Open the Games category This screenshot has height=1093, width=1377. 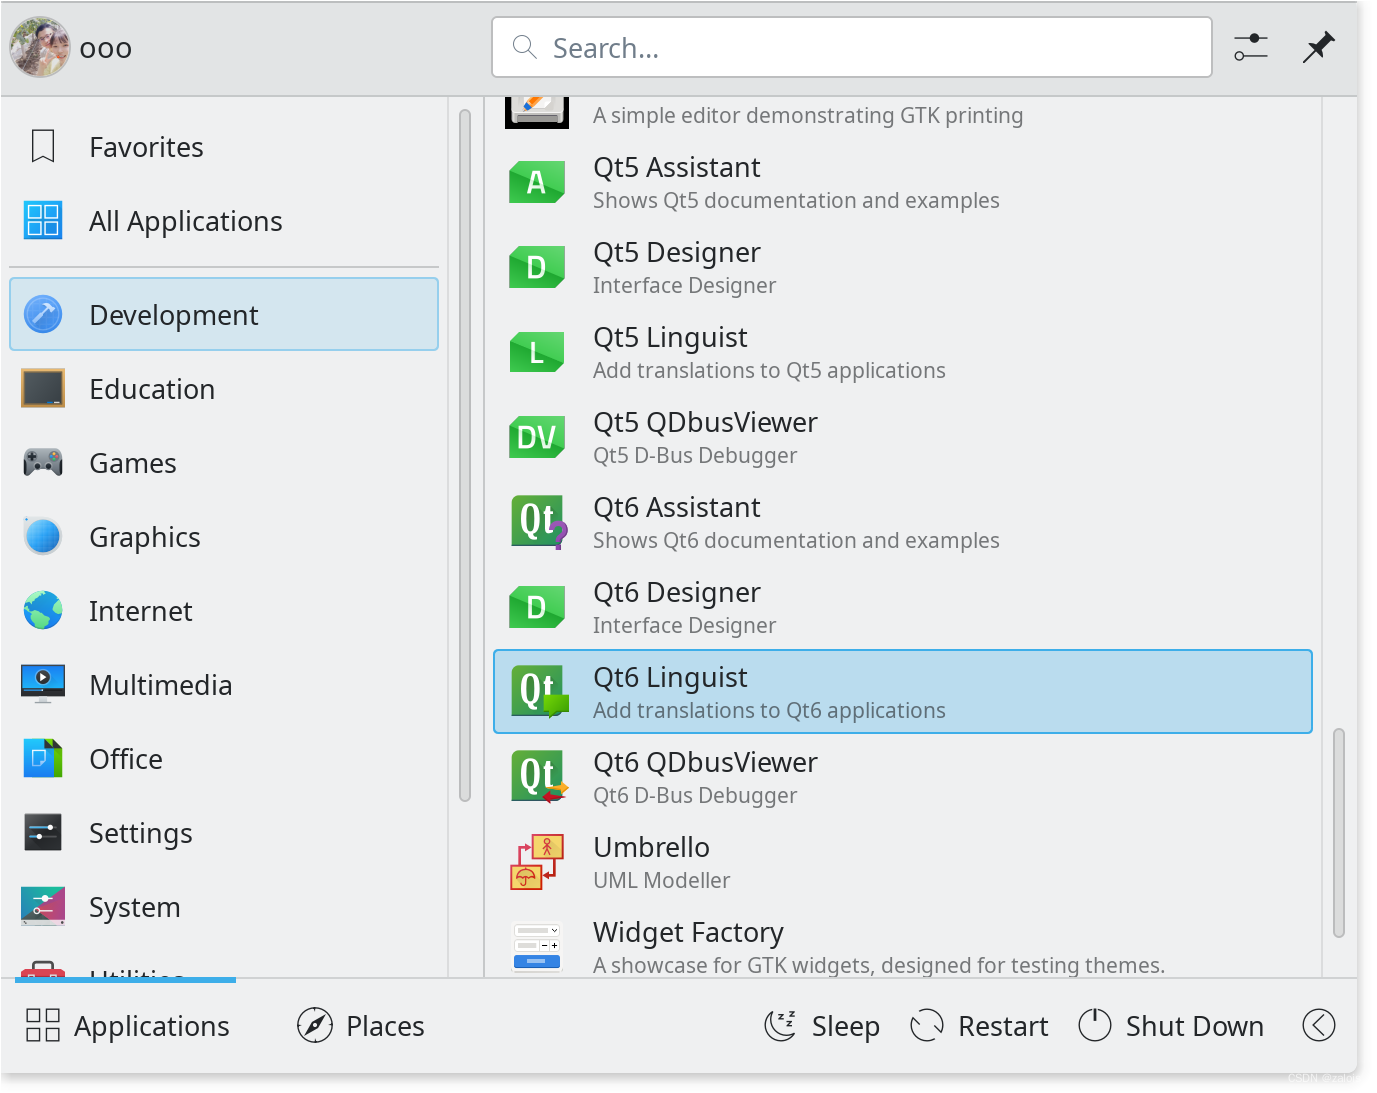(224, 463)
